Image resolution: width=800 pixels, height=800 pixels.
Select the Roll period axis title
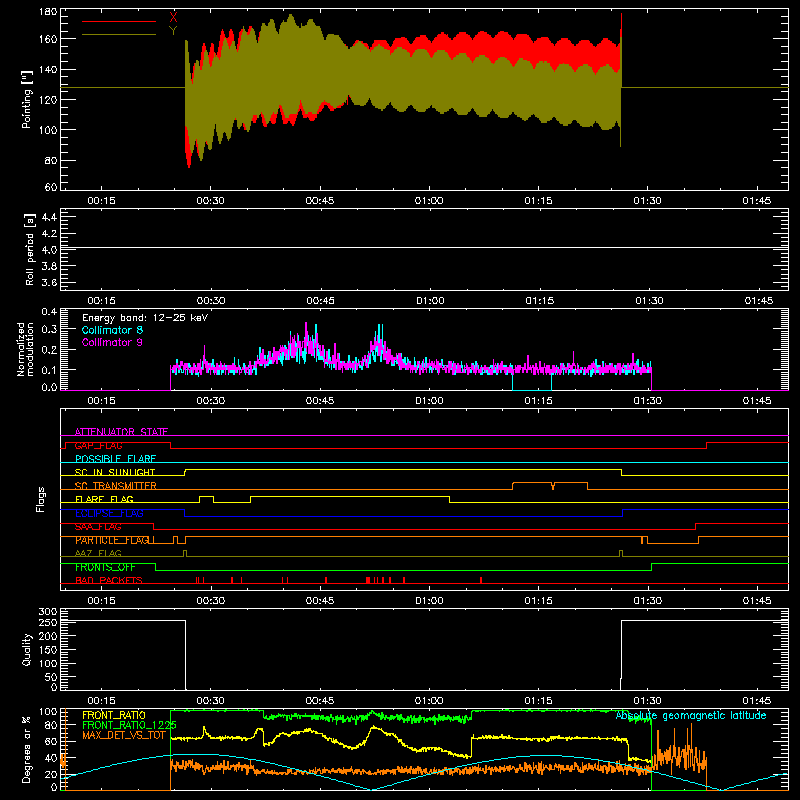tap(29, 249)
